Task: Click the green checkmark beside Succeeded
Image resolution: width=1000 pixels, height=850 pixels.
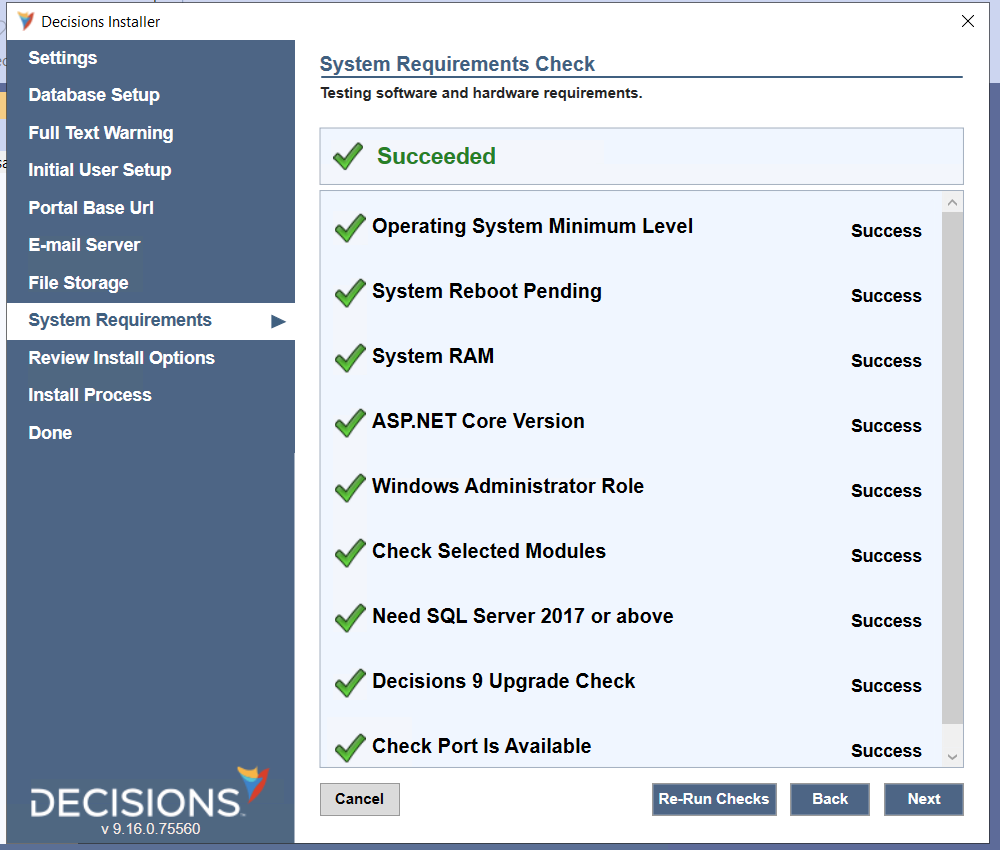Action: [x=348, y=156]
